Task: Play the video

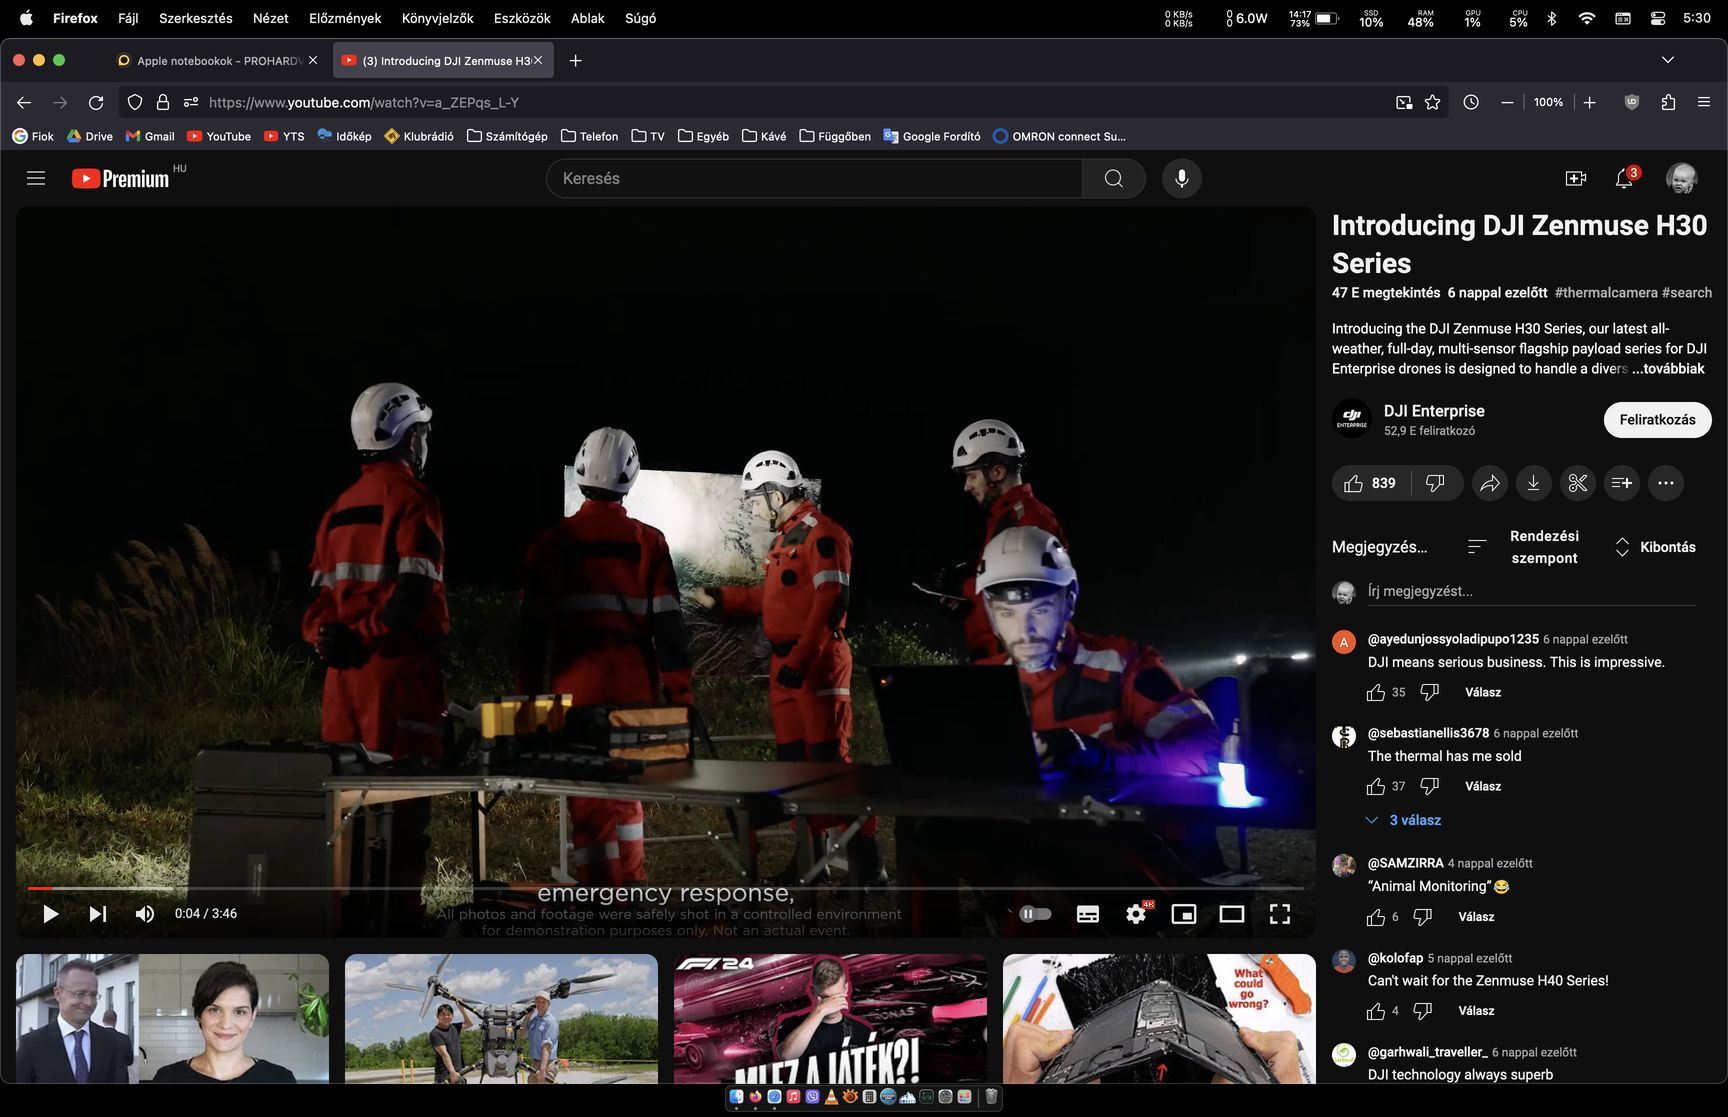Action: 50,913
